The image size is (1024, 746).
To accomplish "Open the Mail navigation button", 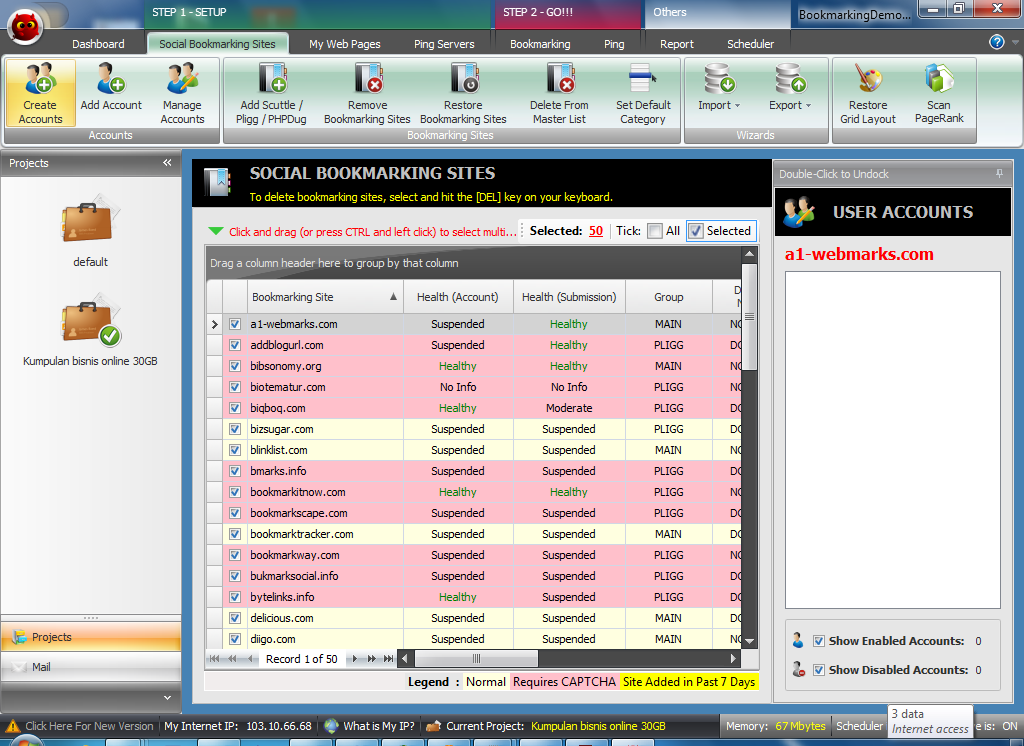I will pos(91,667).
